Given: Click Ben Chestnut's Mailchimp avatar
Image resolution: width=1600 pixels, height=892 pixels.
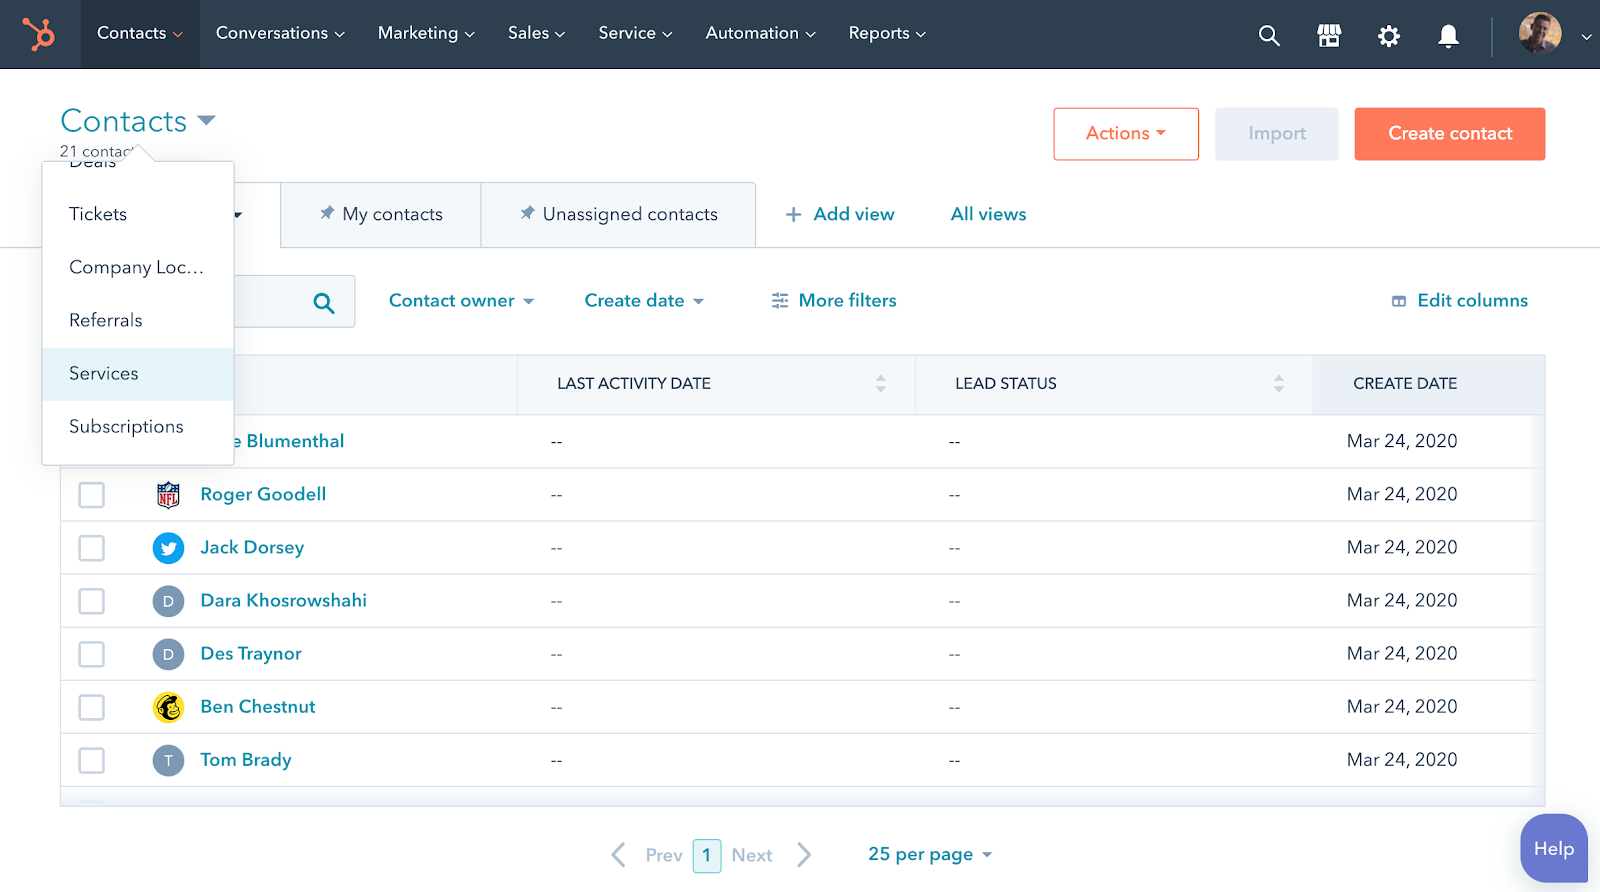Looking at the screenshot, I should [168, 707].
